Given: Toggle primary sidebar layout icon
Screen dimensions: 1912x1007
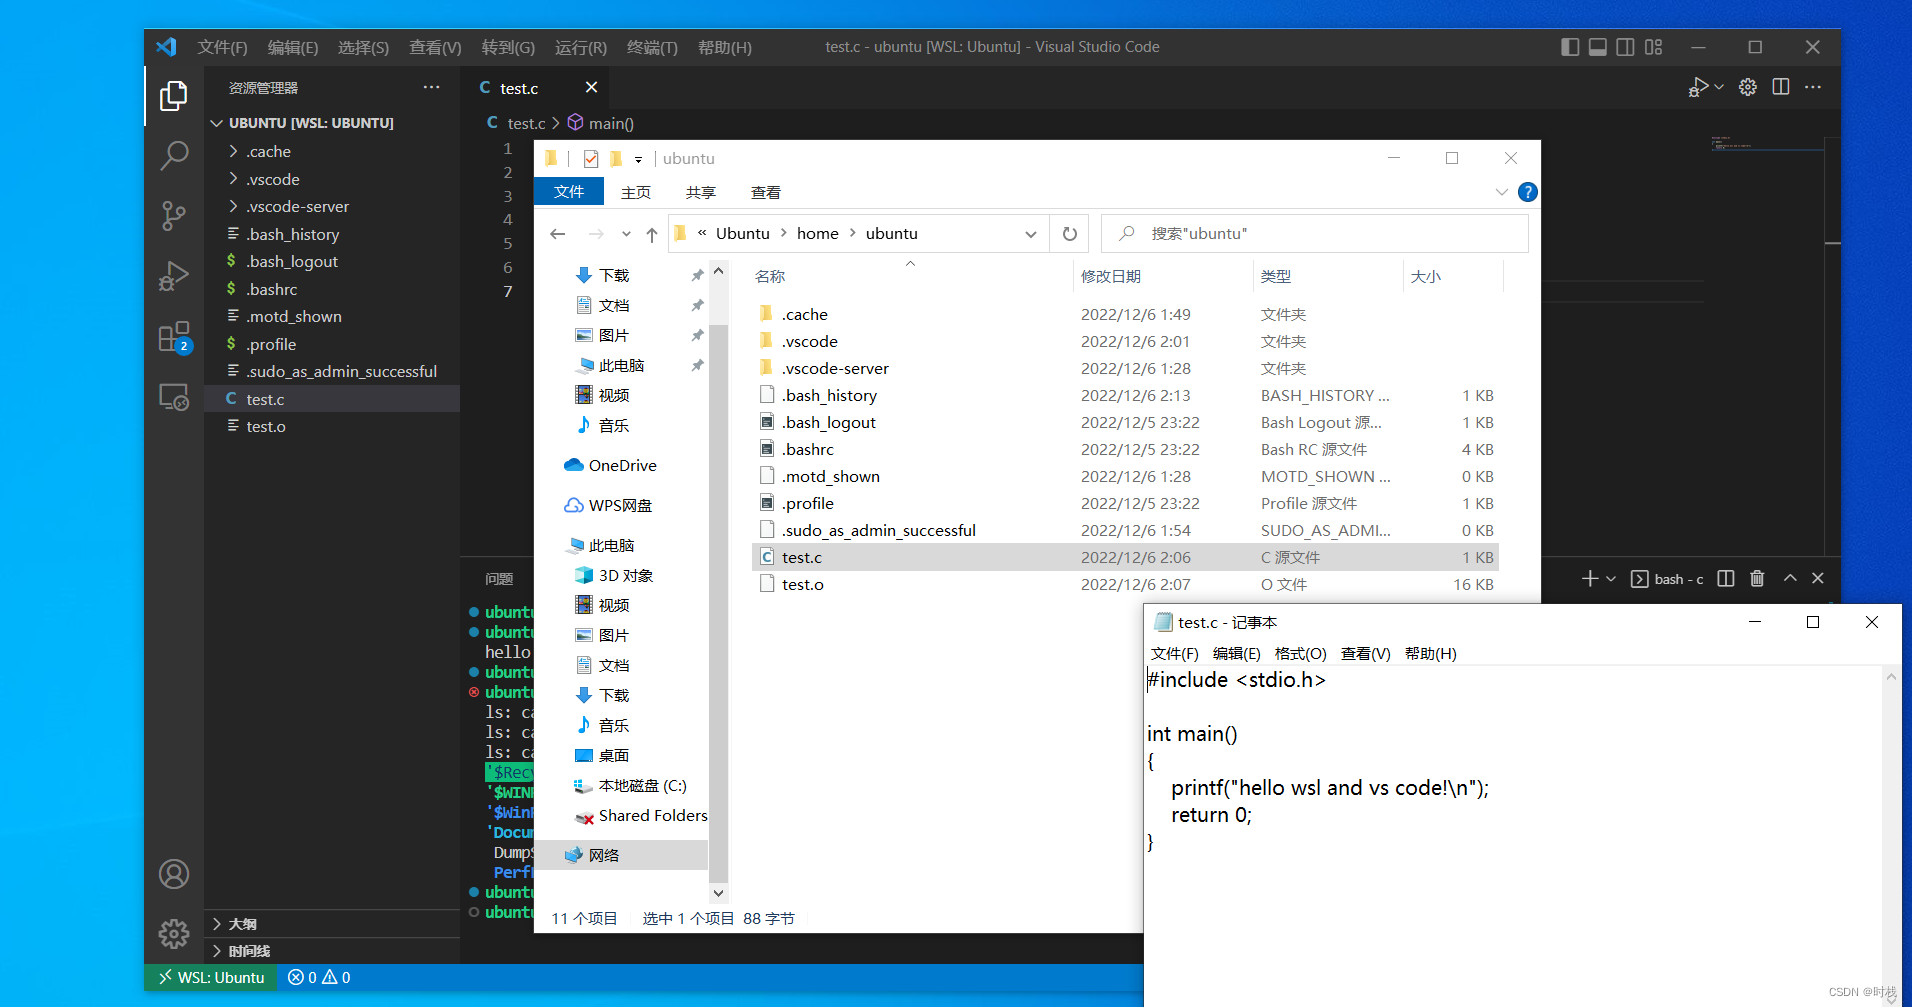Looking at the screenshot, I should (1570, 47).
